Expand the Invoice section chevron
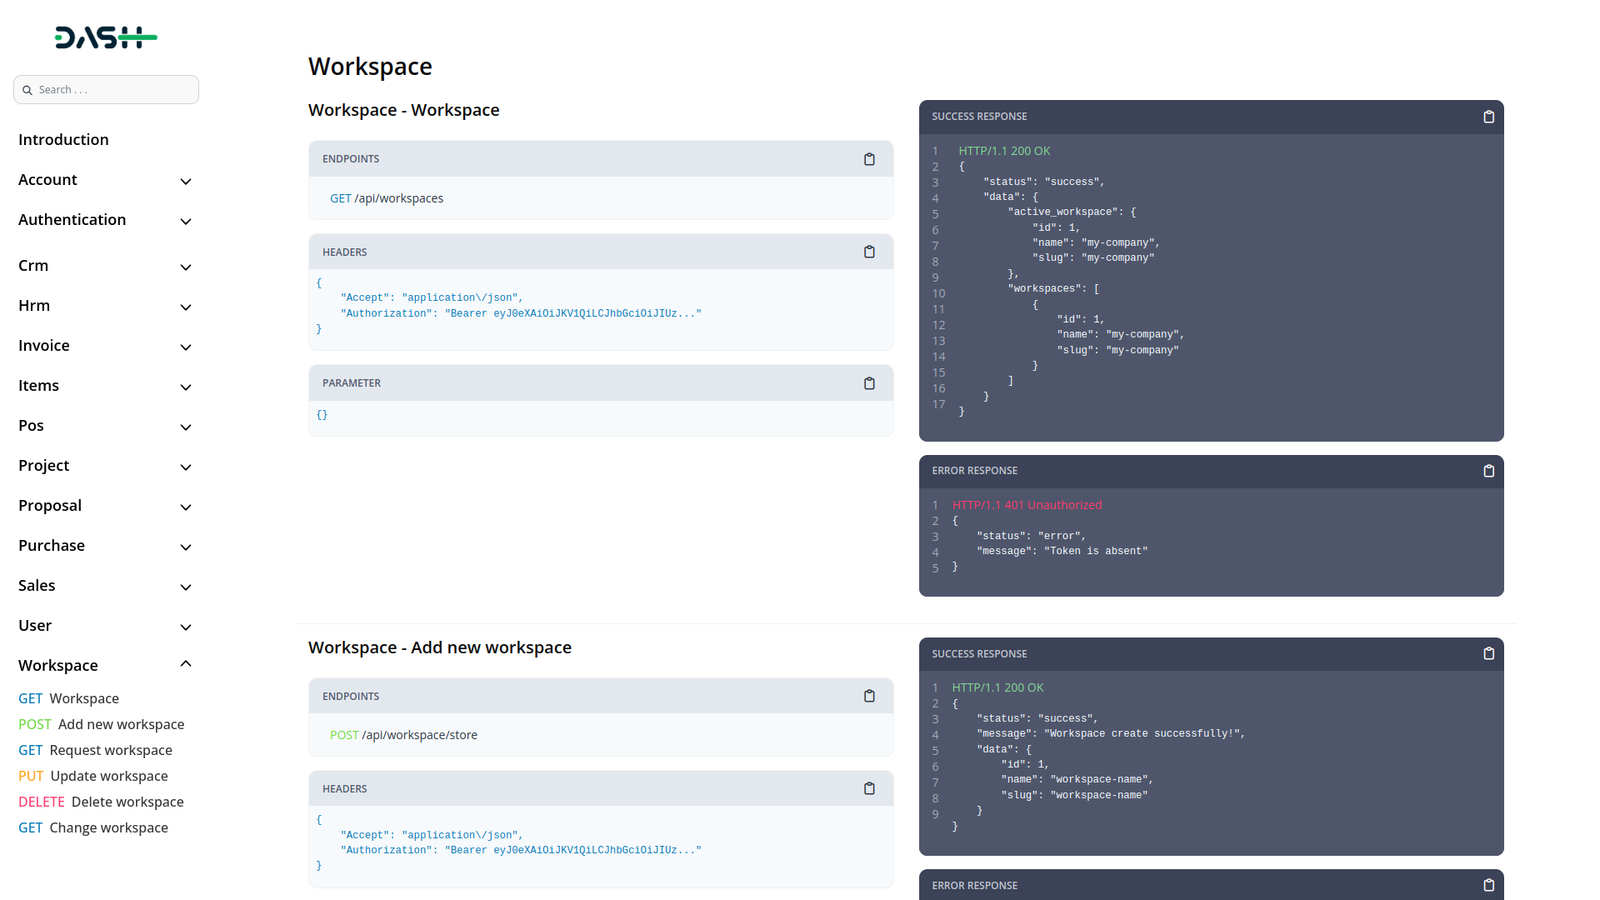 pos(185,347)
